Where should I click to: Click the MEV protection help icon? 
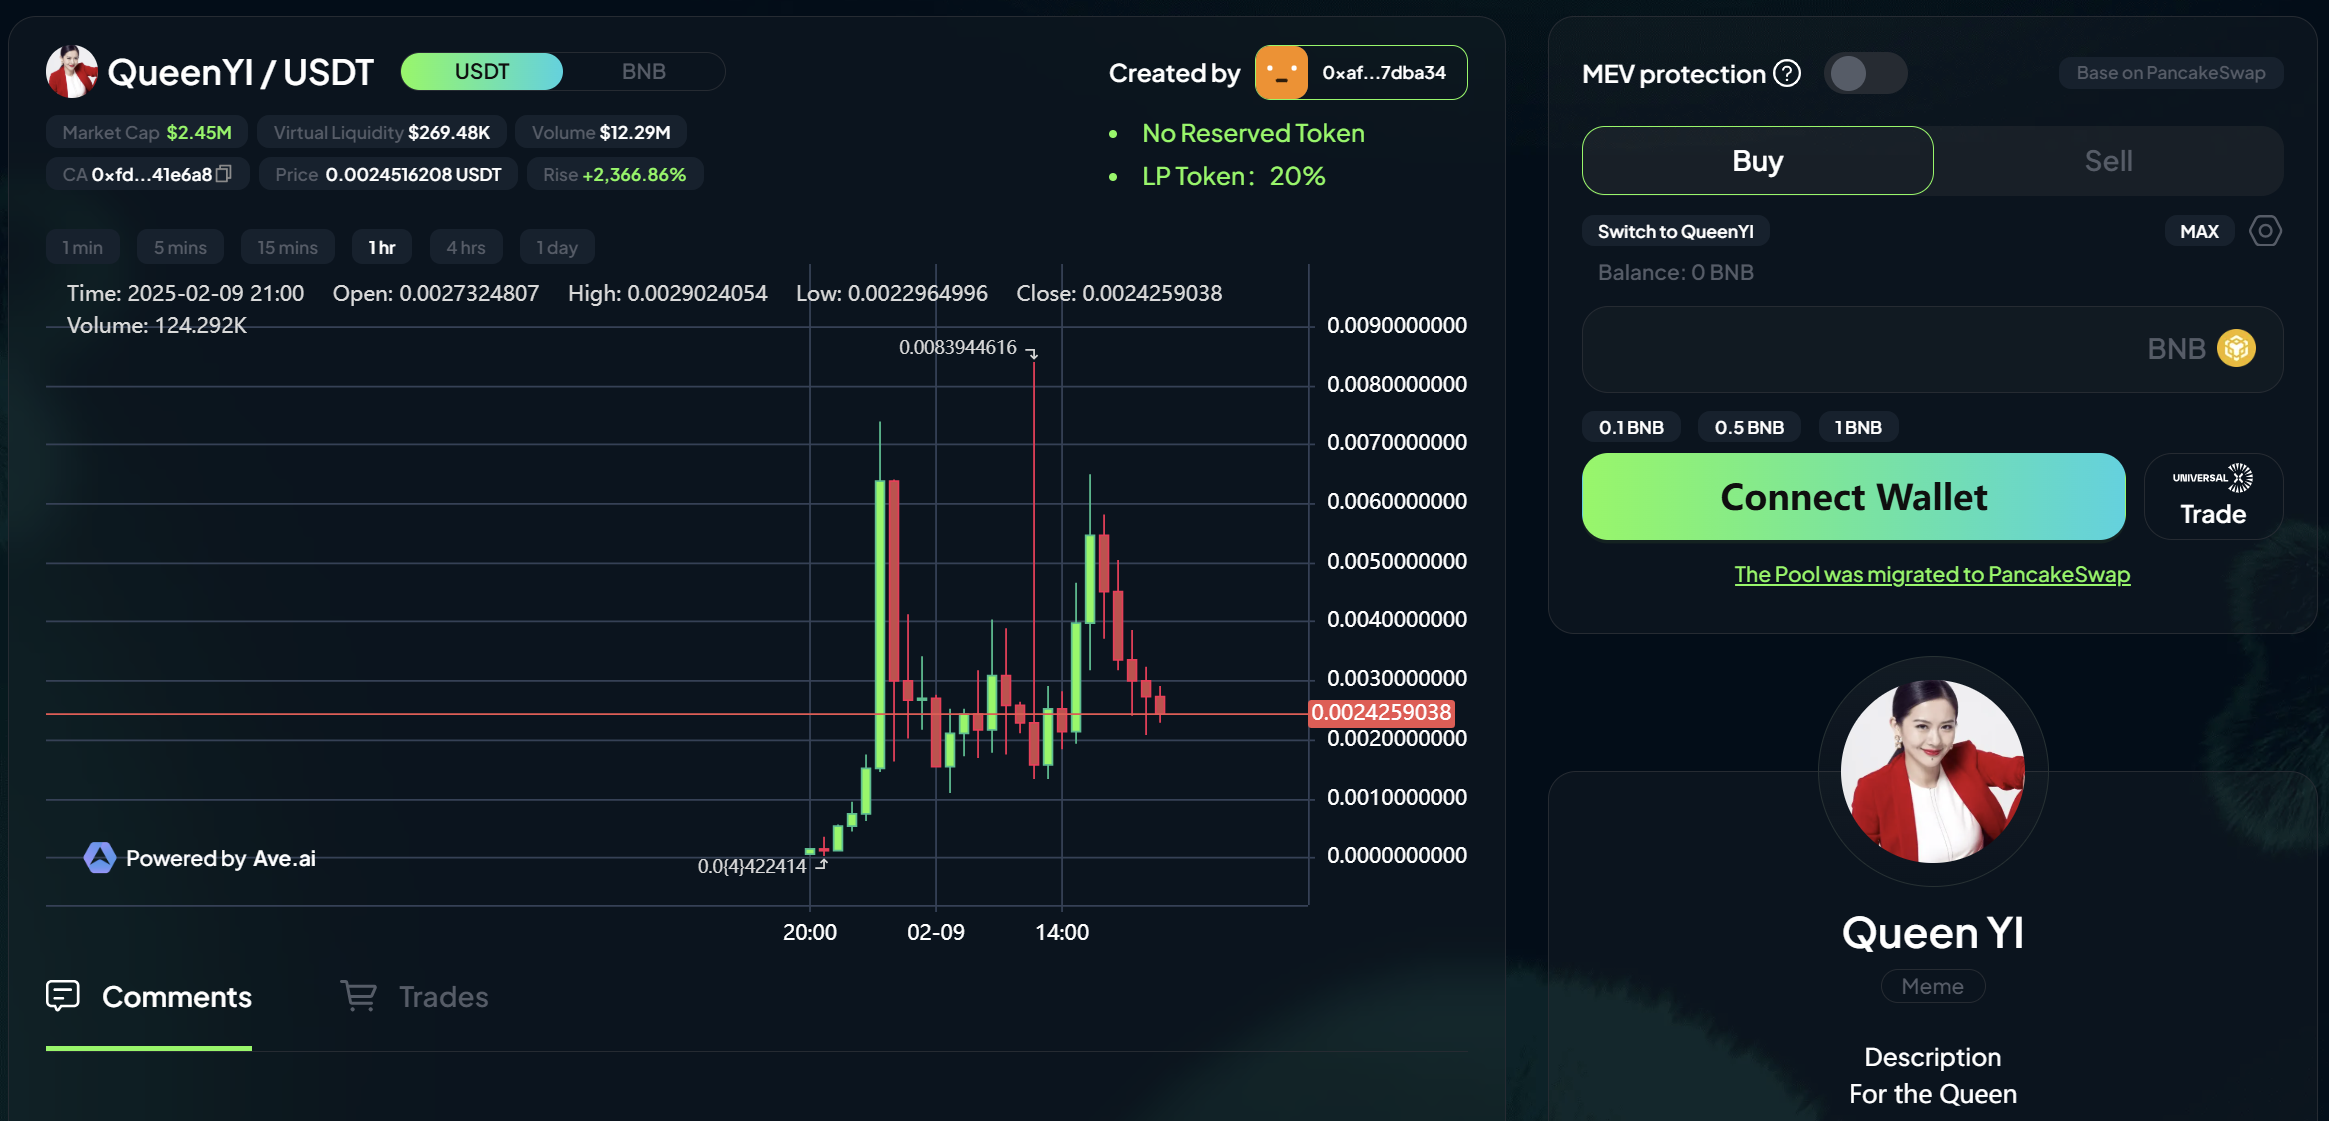coord(1786,73)
